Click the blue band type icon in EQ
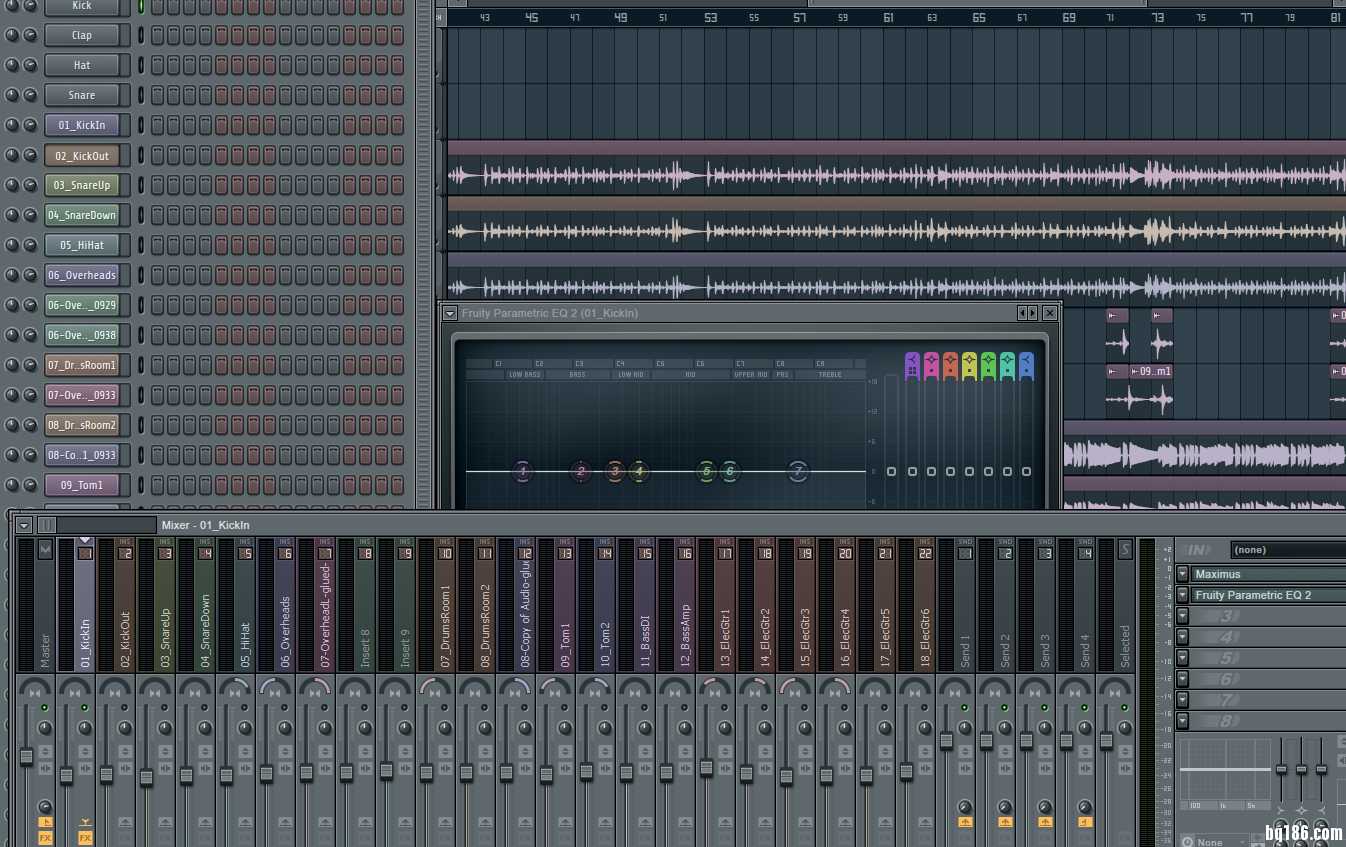This screenshot has height=847, width=1346. [x=1026, y=366]
